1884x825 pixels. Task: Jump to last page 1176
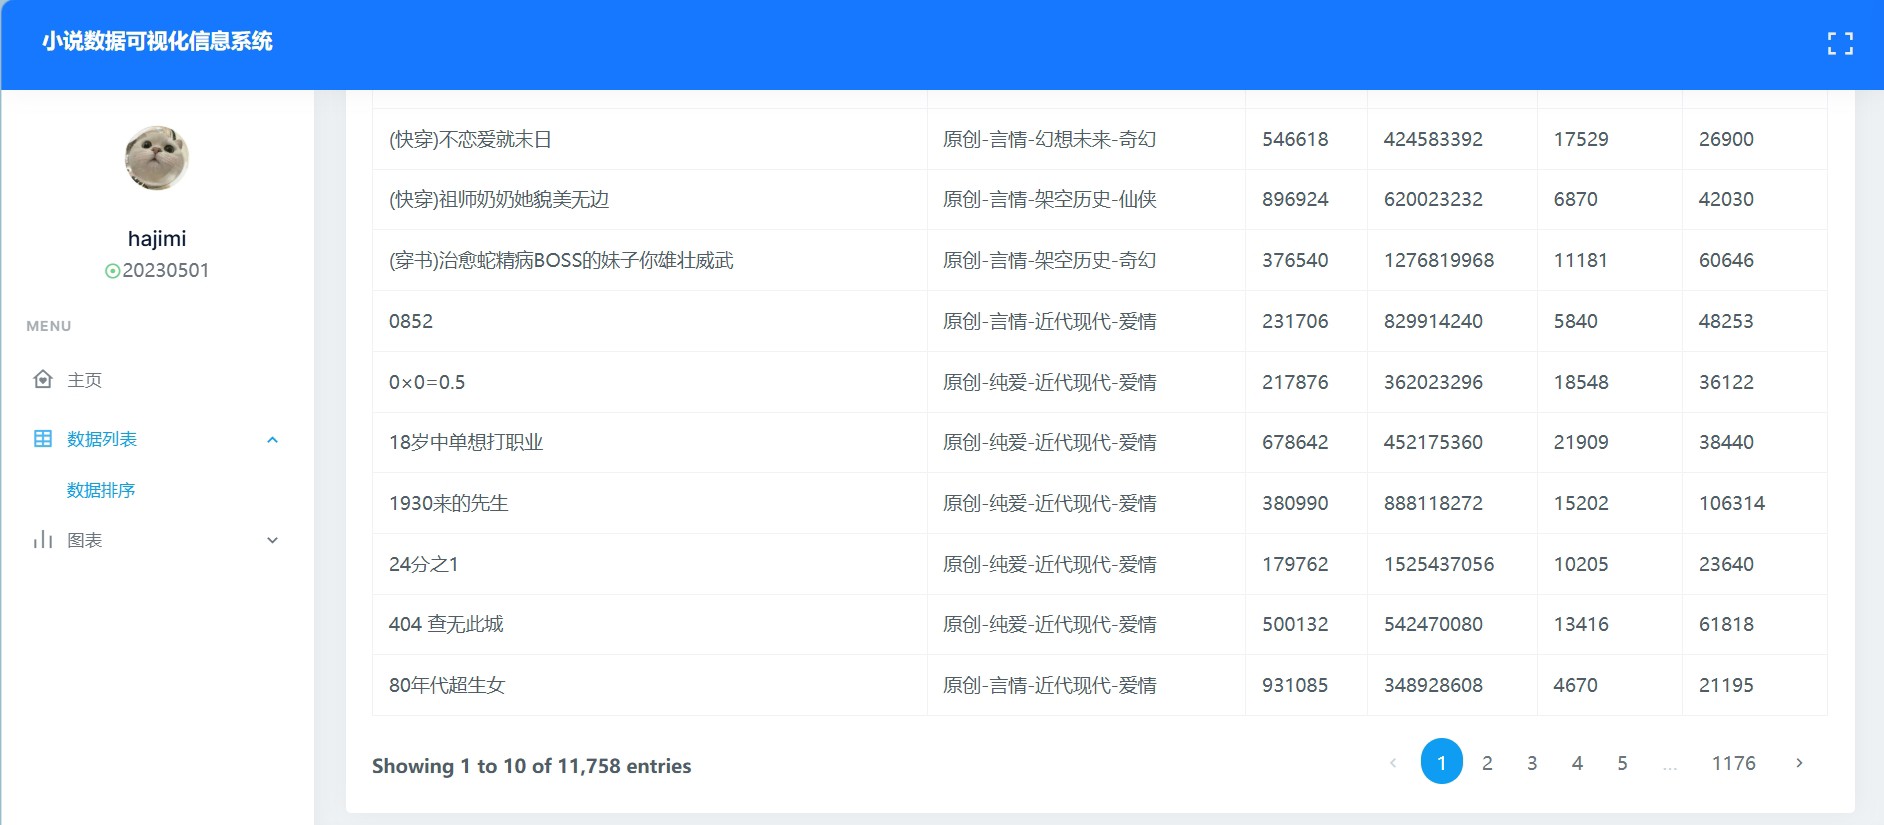(1734, 763)
